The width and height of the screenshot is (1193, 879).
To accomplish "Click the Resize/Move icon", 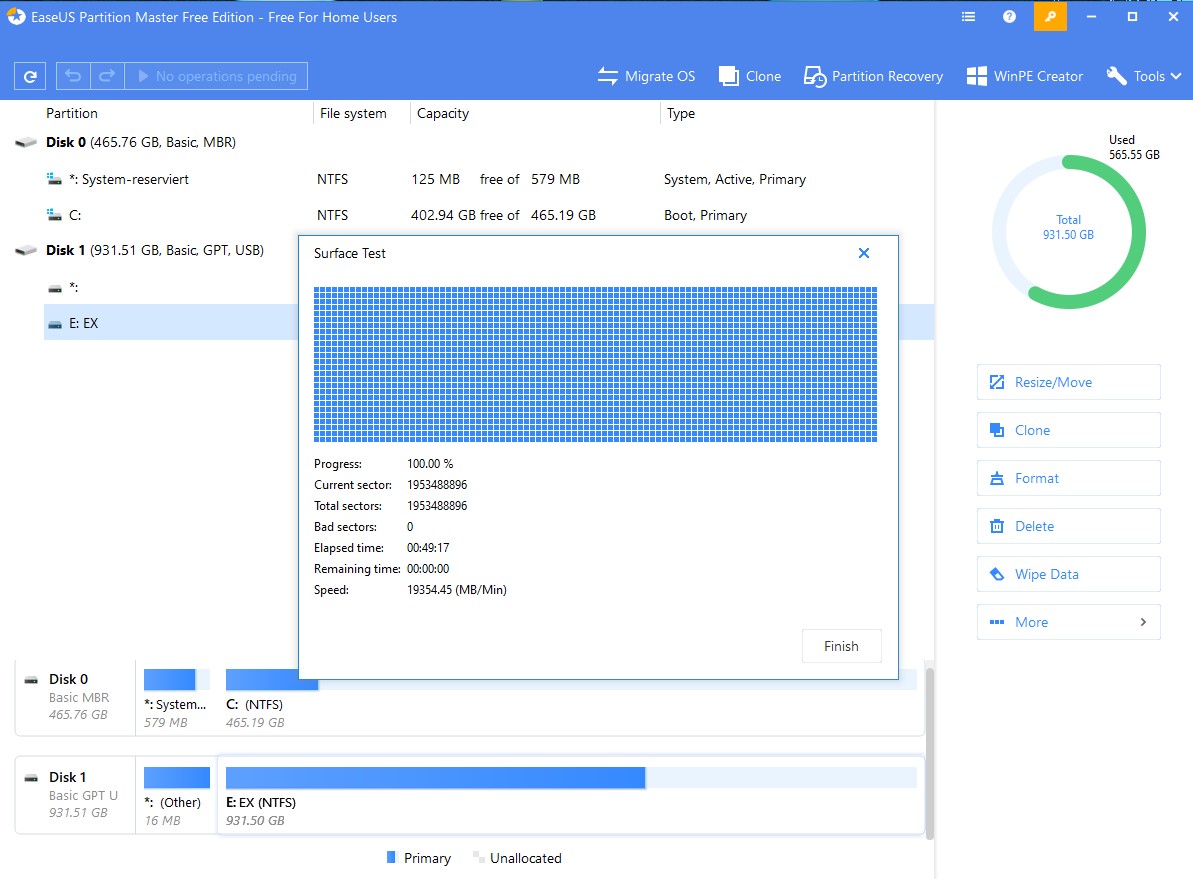I will 997,382.
